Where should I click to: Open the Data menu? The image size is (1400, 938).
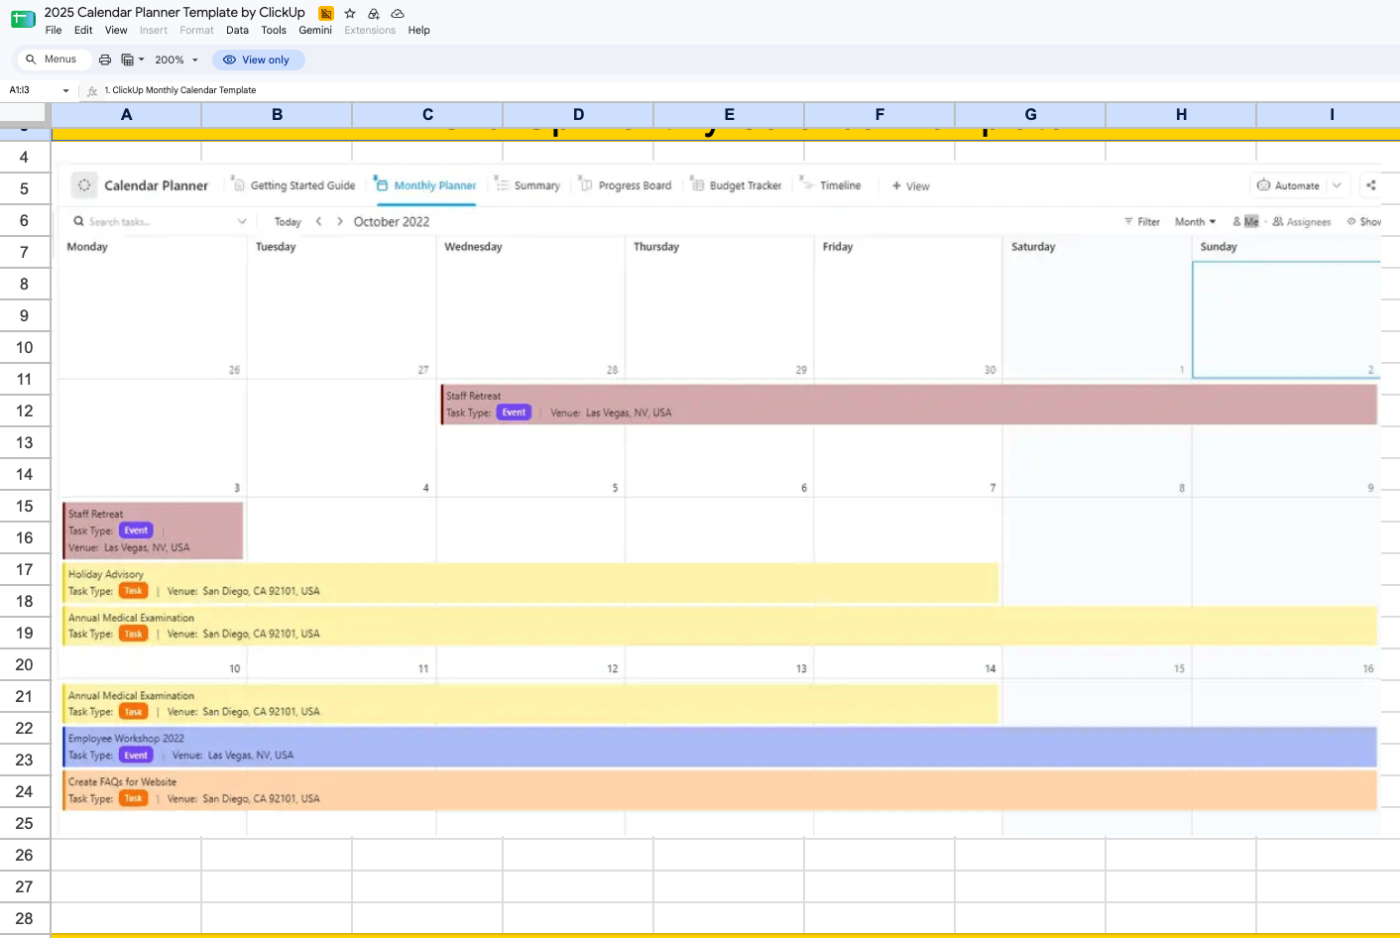pos(237,30)
